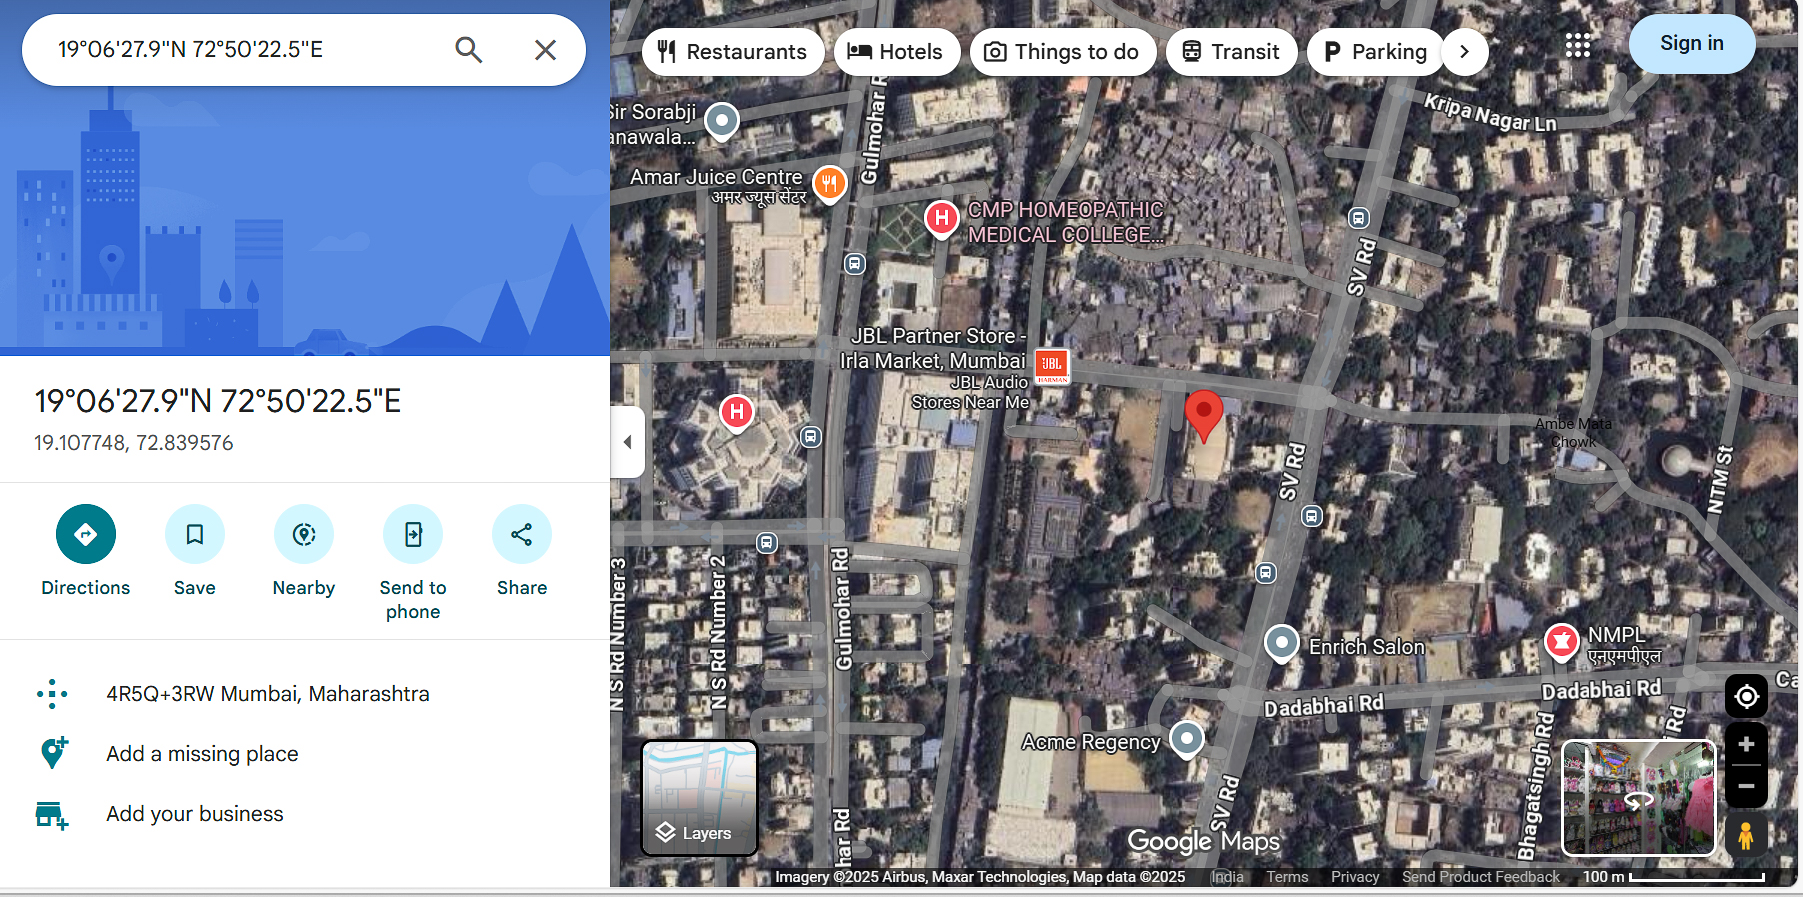The image size is (1803, 897).
Task: Open the Layers map switcher
Action: (699, 798)
